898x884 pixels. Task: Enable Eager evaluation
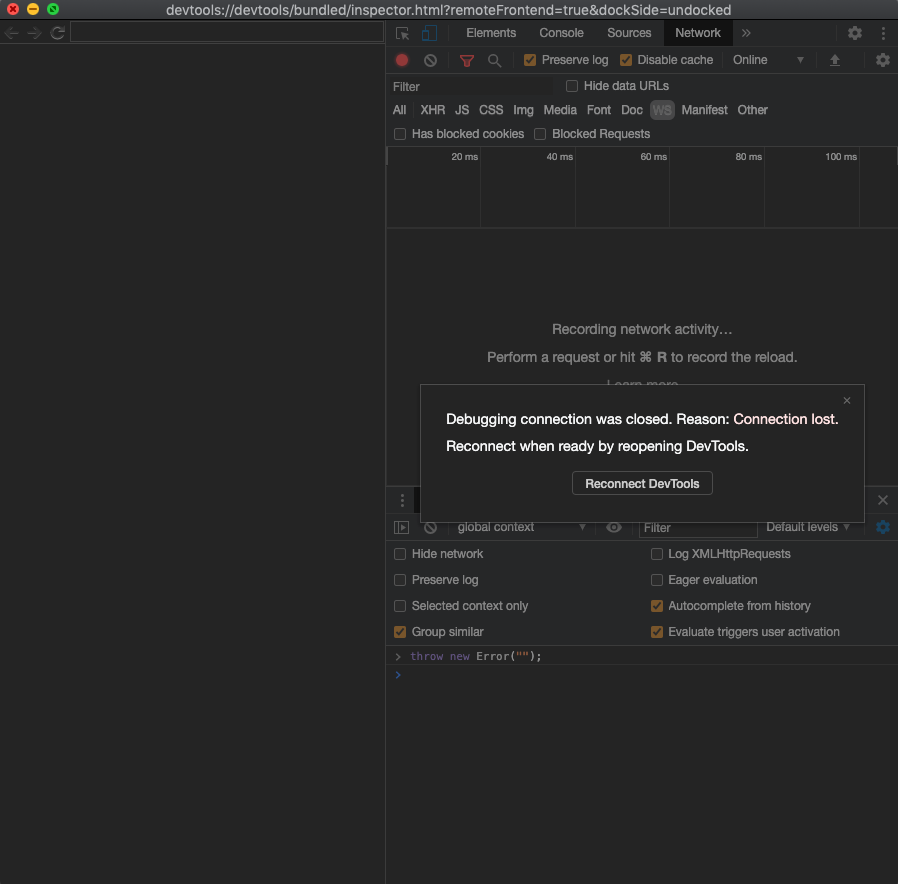(x=657, y=580)
